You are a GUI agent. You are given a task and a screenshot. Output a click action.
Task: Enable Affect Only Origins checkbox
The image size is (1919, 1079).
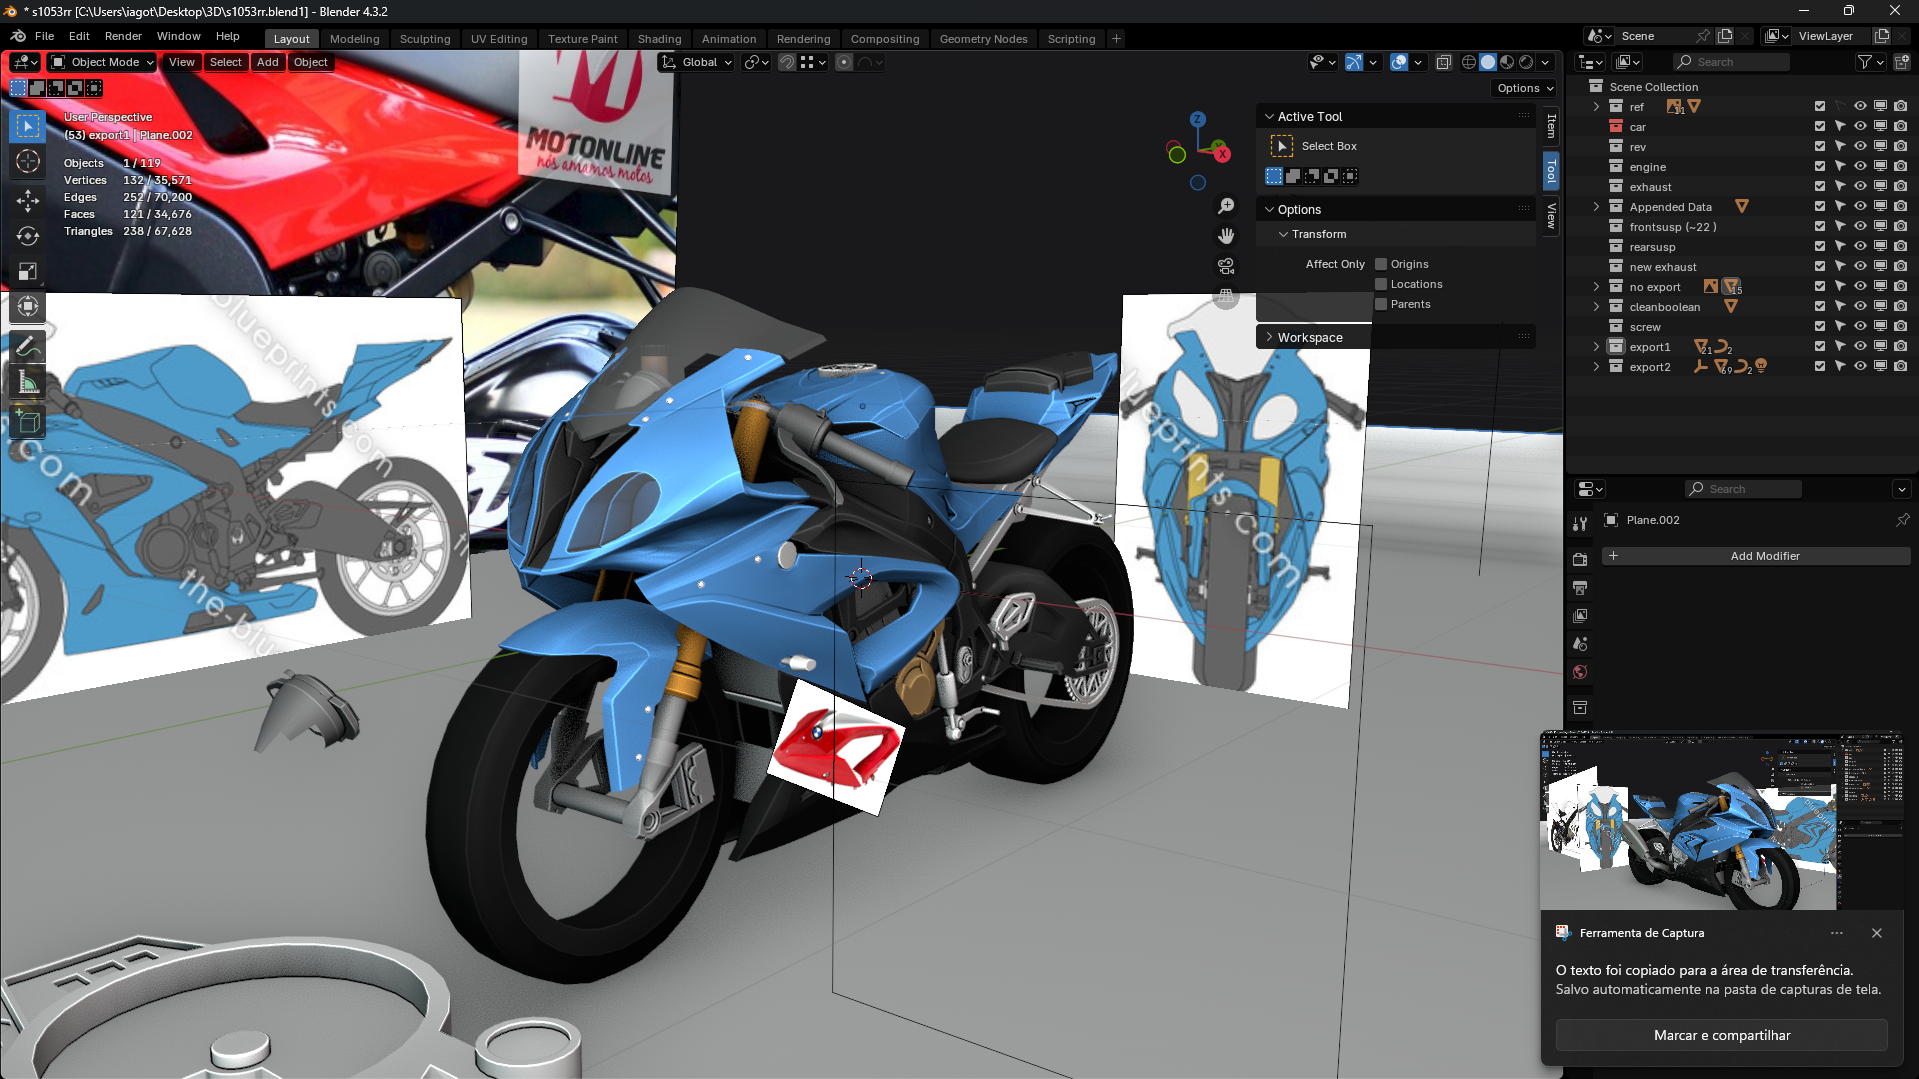1381,264
